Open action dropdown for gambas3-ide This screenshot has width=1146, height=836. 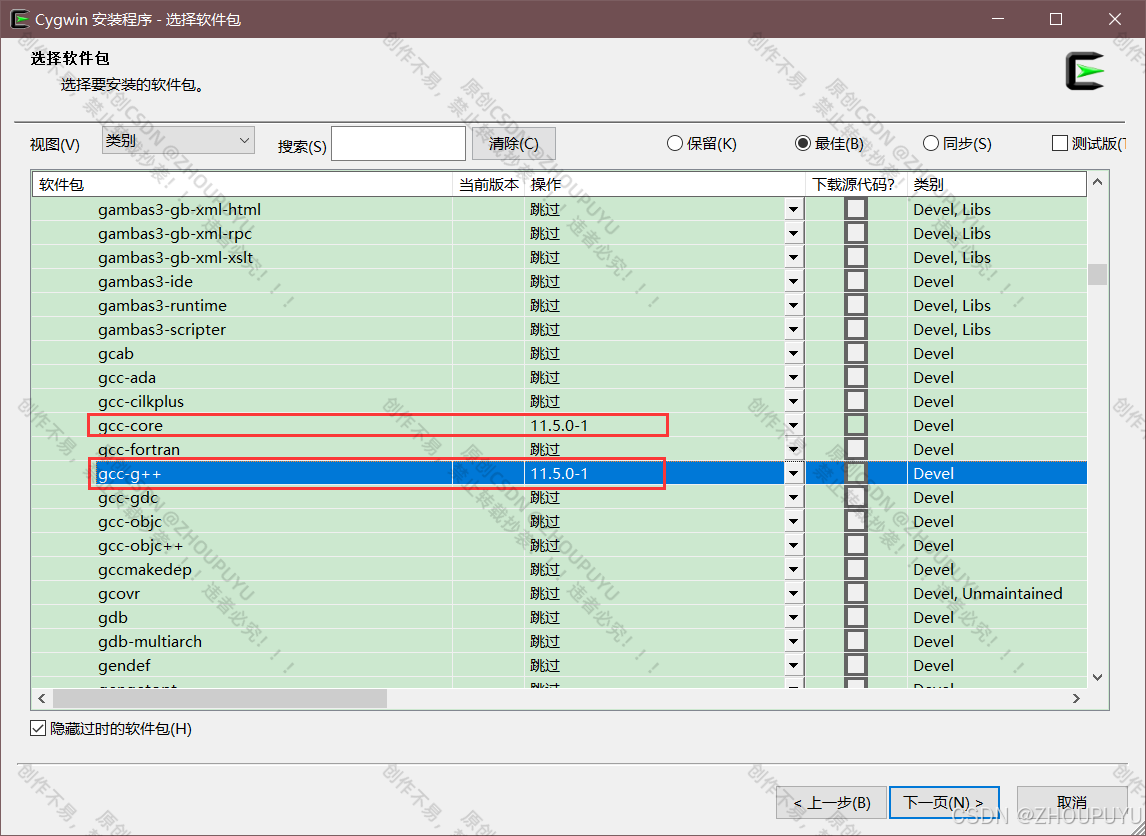(x=794, y=281)
